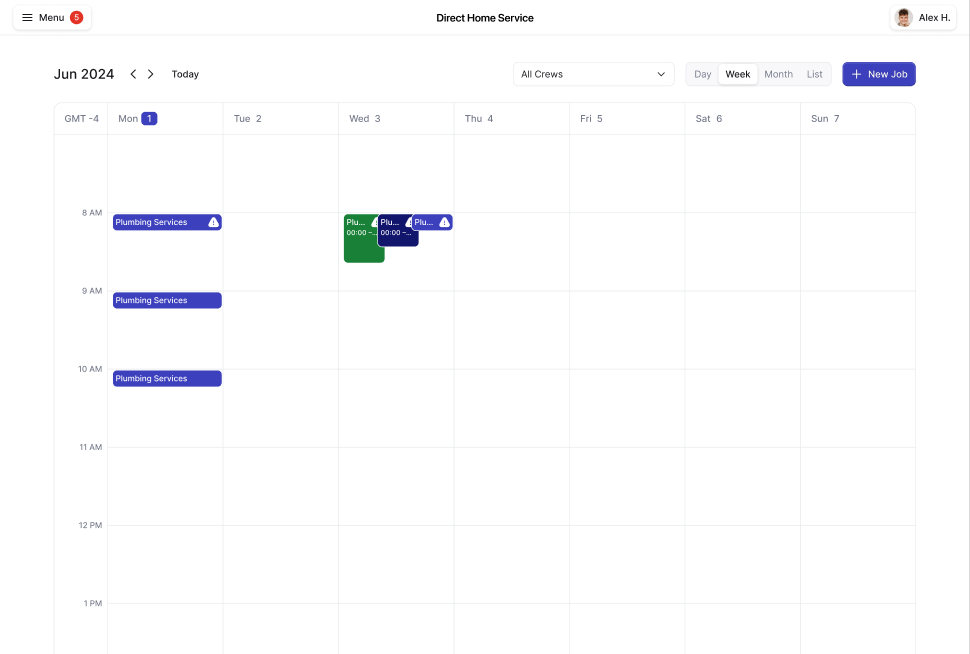Click warning icon on Monday 8 AM job
Image resolution: width=970 pixels, height=654 pixels.
pyautogui.click(x=213, y=222)
